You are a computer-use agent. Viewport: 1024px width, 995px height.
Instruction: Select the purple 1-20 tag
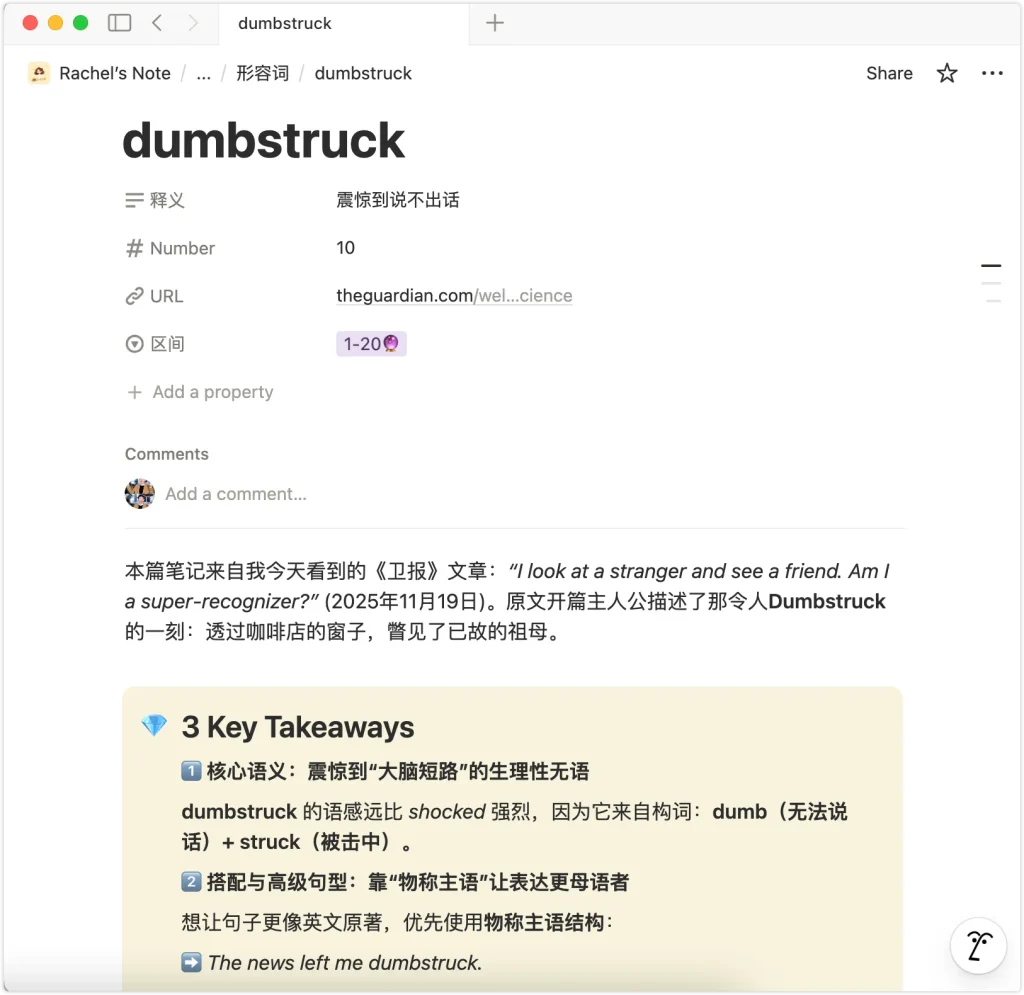point(371,343)
